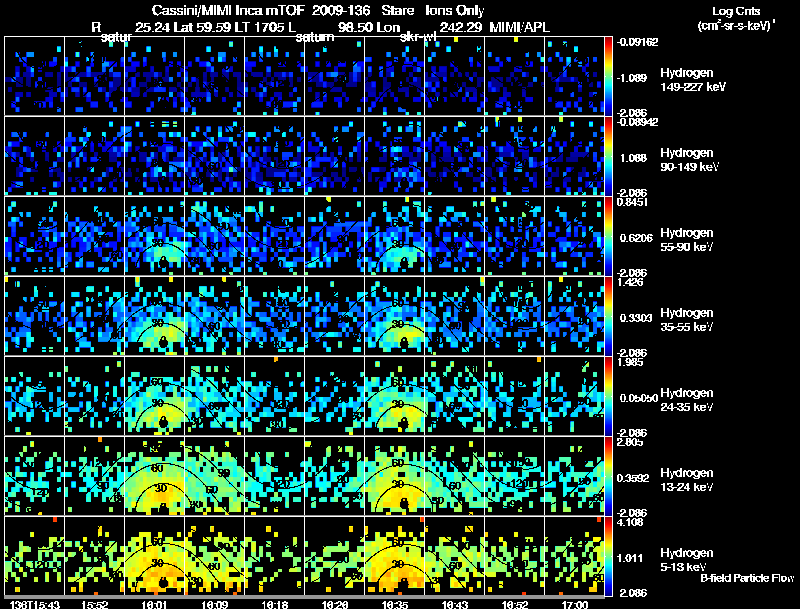Click the 1.011 color scale midpoint
This screenshot has height=609, width=800.
(631, 558)
